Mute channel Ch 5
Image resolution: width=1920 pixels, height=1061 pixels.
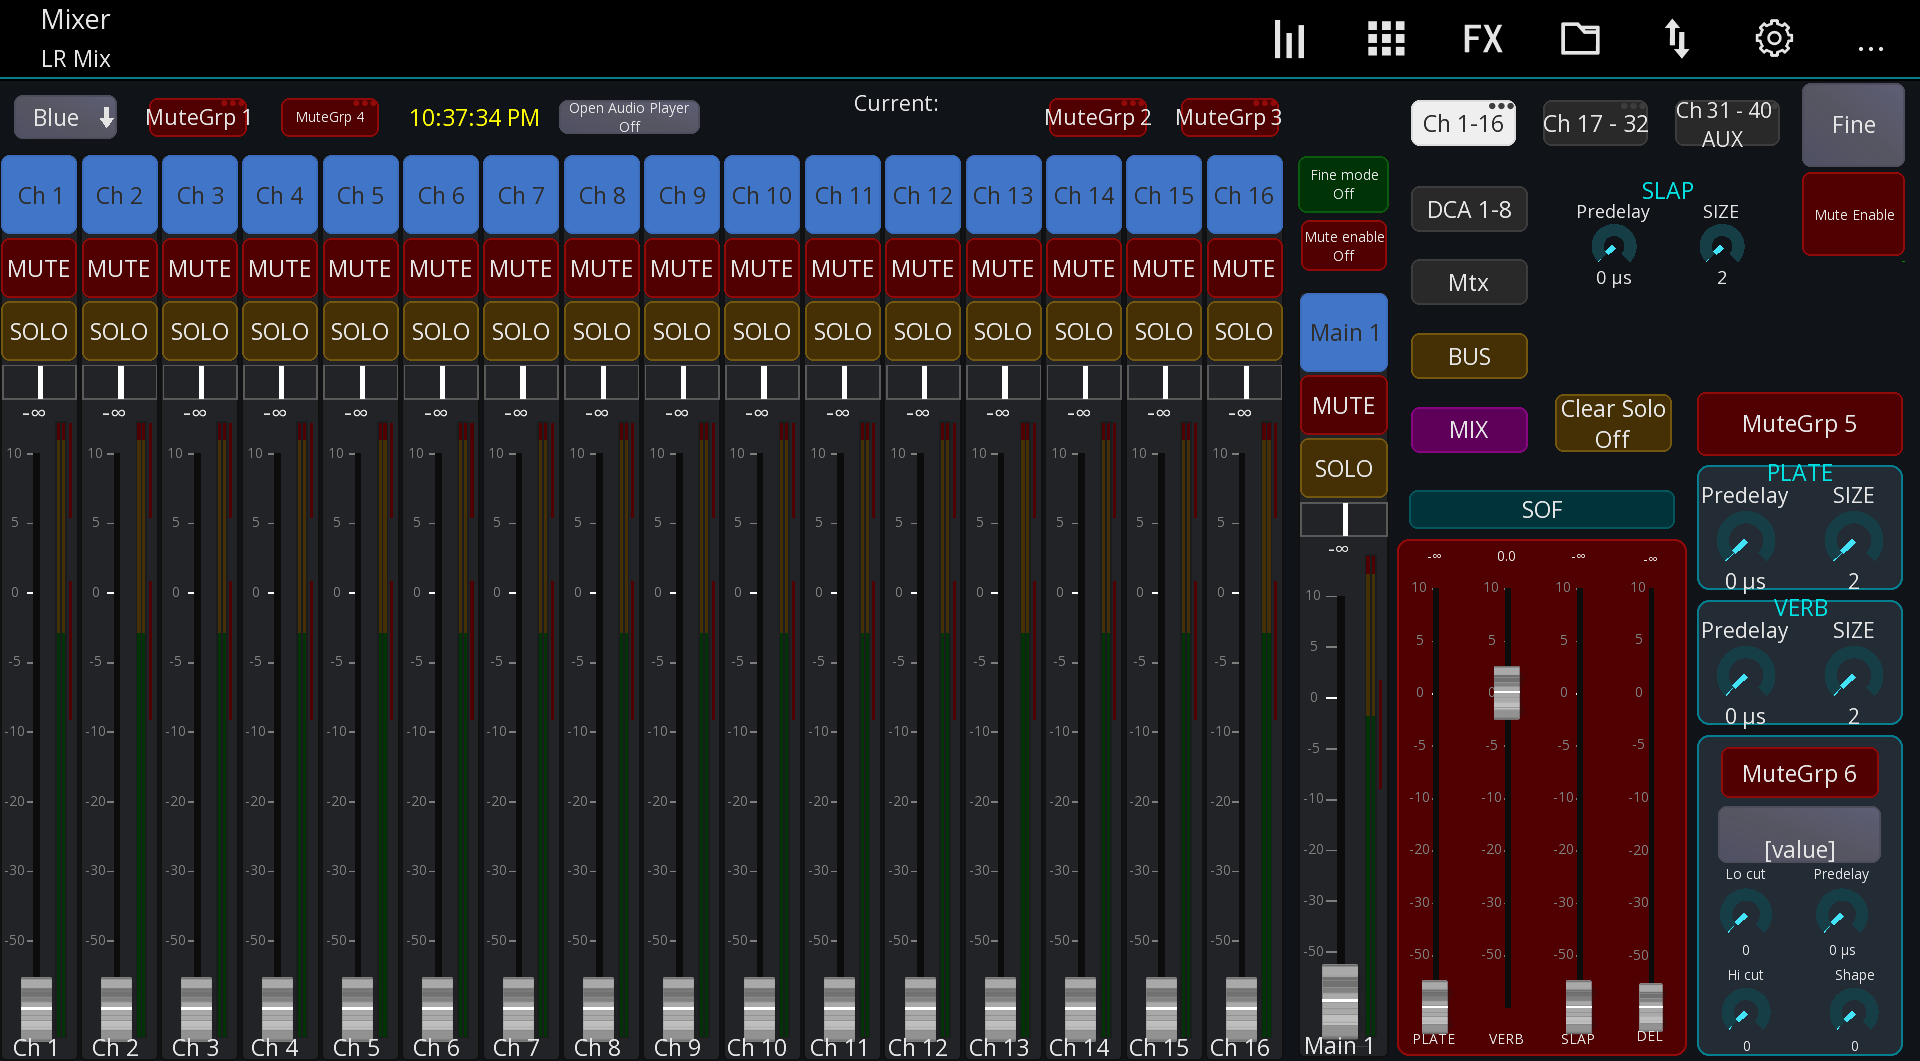pos(360,267)
